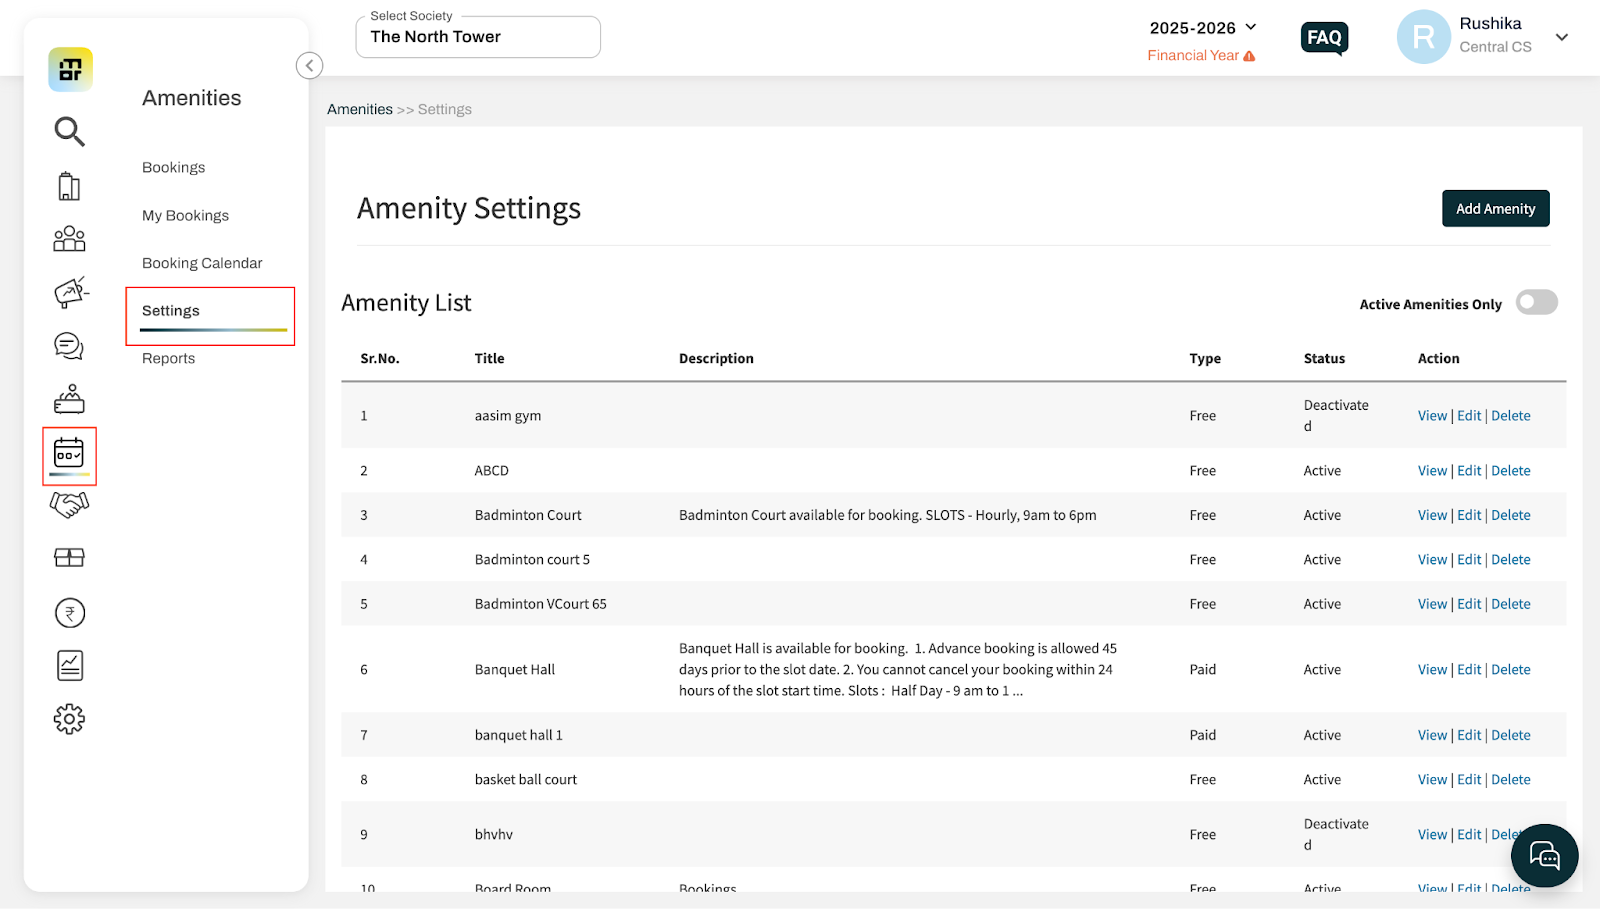
Task: Click 'Central CS' role text
Action: 1495,47
